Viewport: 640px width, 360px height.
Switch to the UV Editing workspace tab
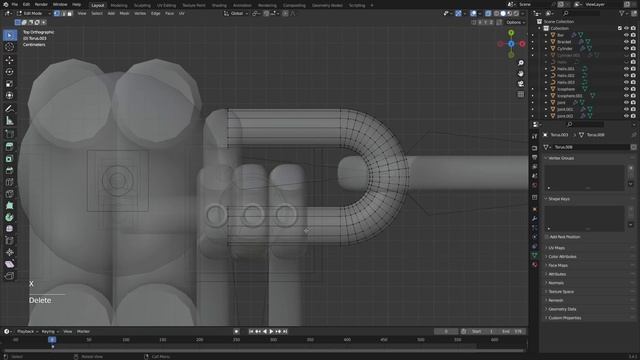tap(166, 5)
